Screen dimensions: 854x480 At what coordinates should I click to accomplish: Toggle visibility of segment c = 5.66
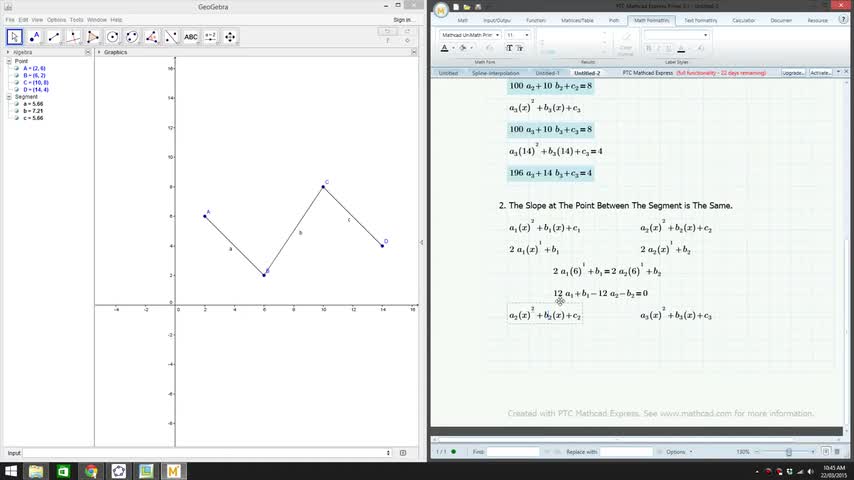(17, 118)
